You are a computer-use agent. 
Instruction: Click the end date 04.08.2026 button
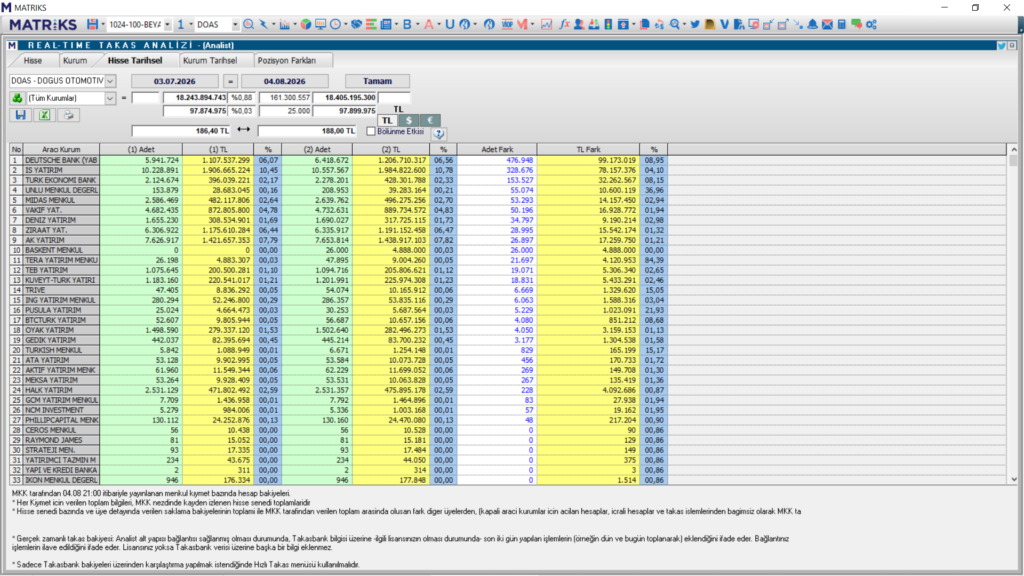pos(284,81)
